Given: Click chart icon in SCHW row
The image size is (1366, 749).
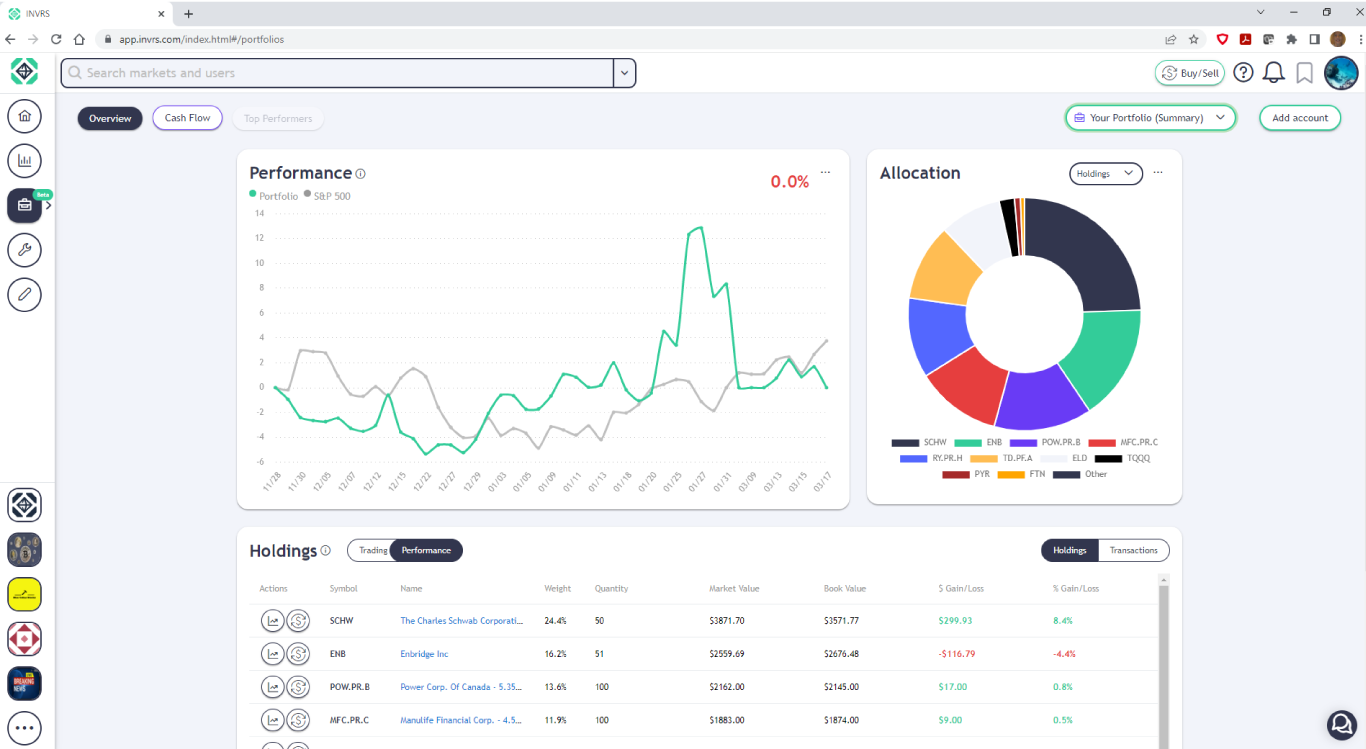Looking at the screenshot, I should click(x=272, y=621).
